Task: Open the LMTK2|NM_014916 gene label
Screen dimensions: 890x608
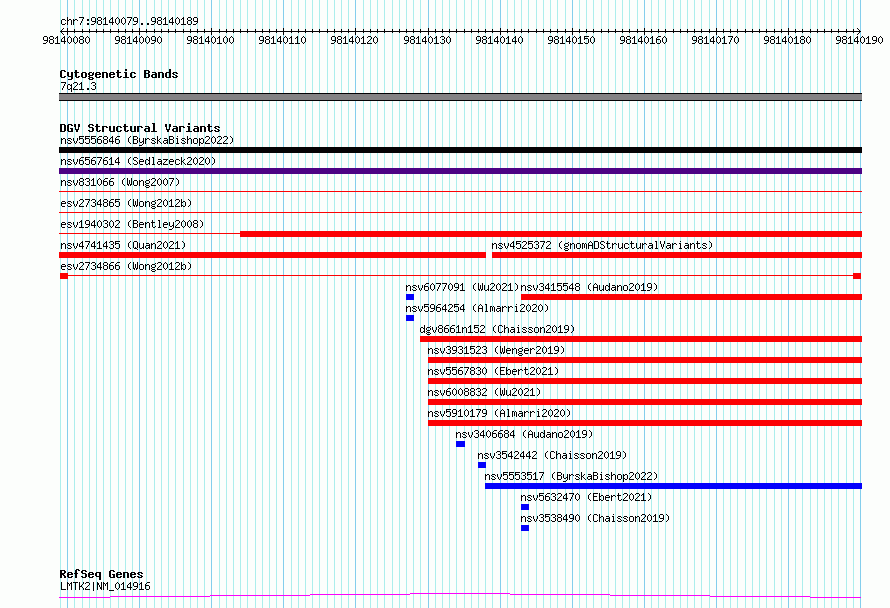Action: pos(105,586)
